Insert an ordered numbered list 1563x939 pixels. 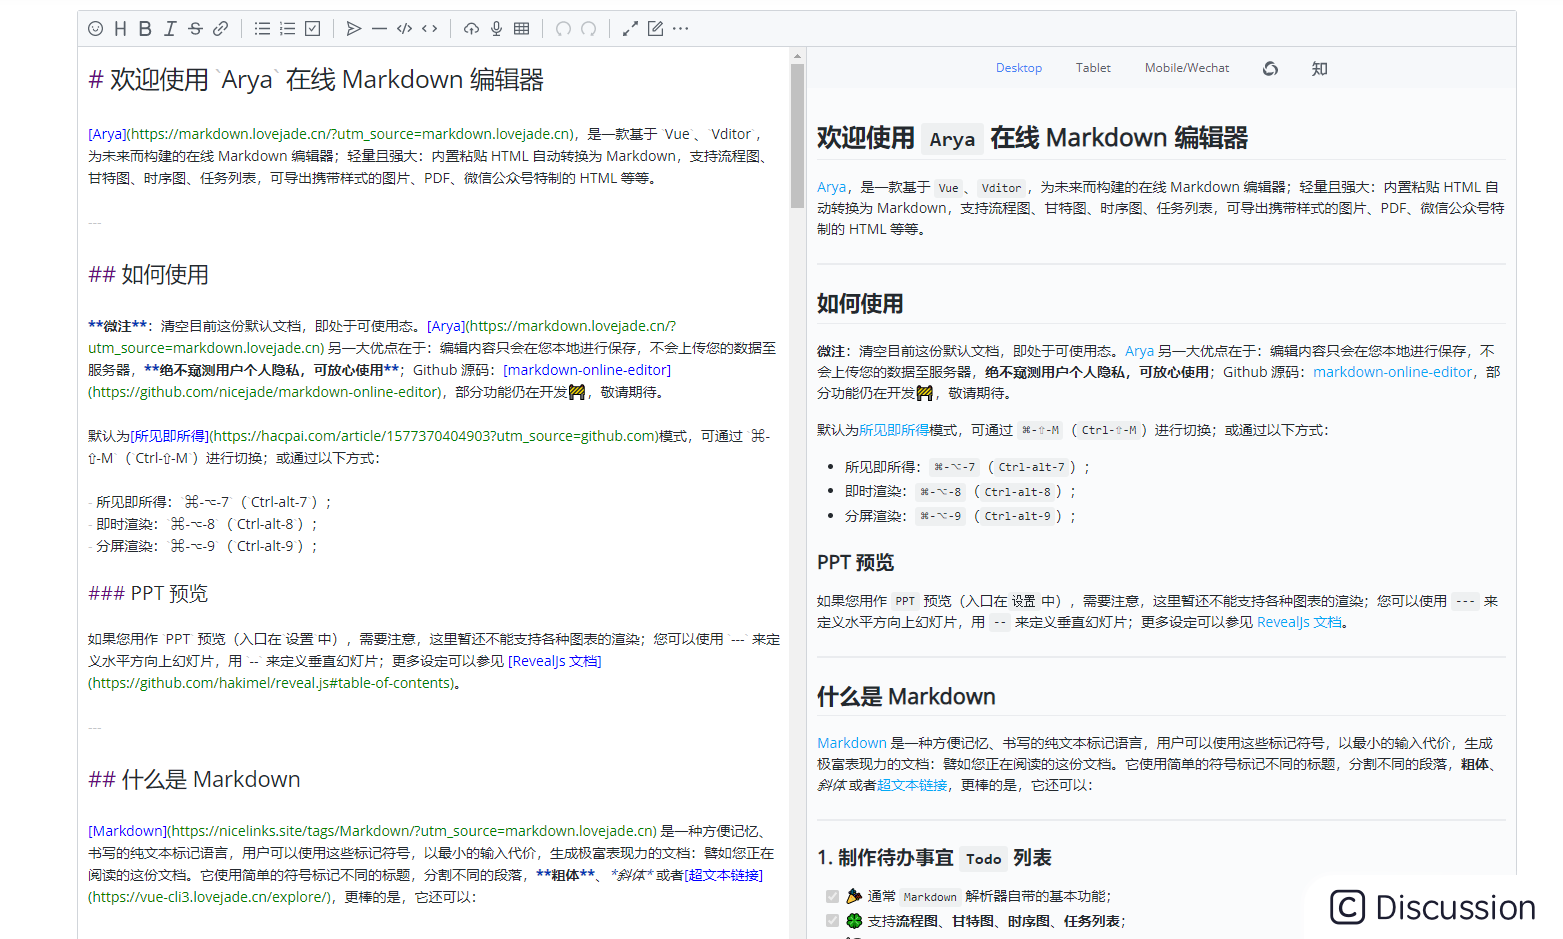click(x=287, y=29)
